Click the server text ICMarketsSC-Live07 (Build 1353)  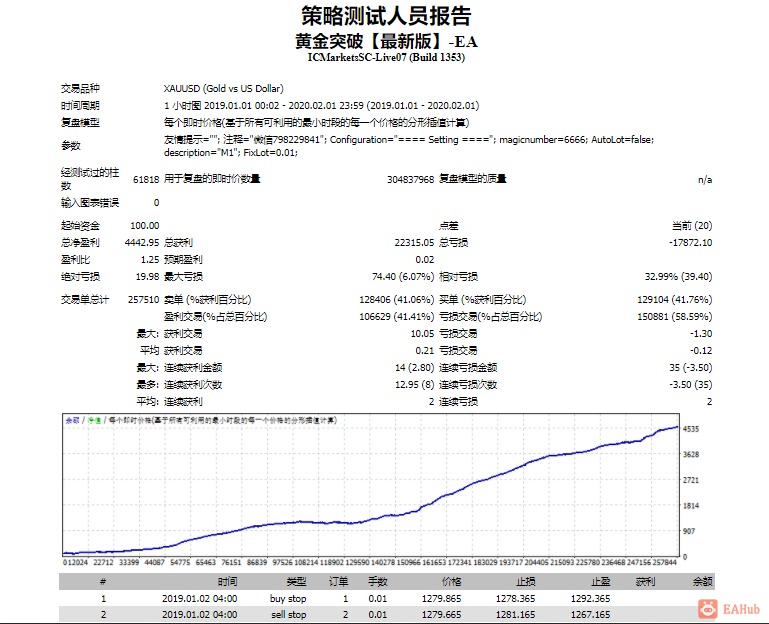(386, 57)
